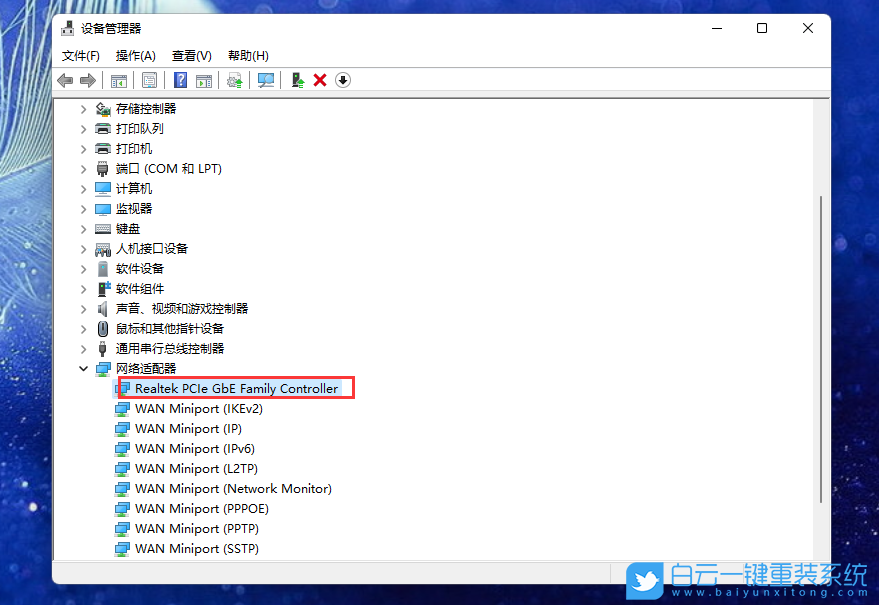Open the 查看 menu

coord(191,55)
